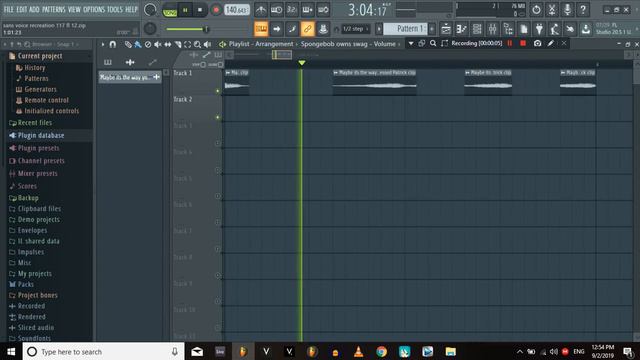Open the Mixer icon
This screenshot has height=360, width=640.
point(492,29)
